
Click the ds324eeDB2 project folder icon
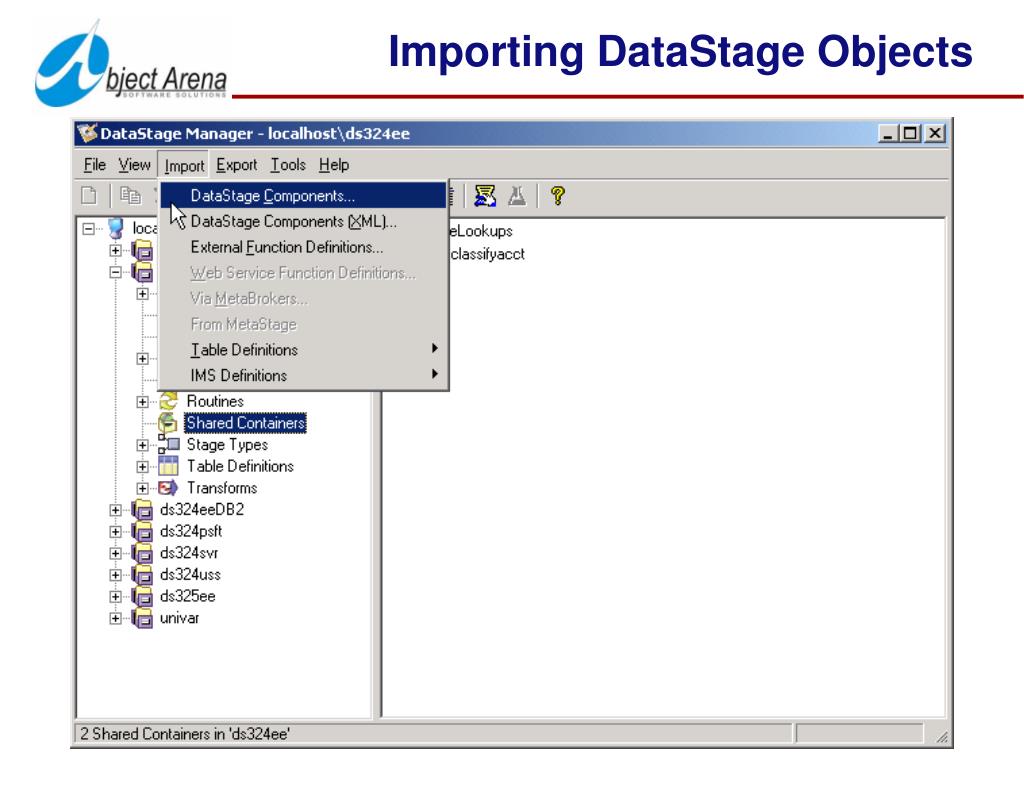(x=142, y=509)
